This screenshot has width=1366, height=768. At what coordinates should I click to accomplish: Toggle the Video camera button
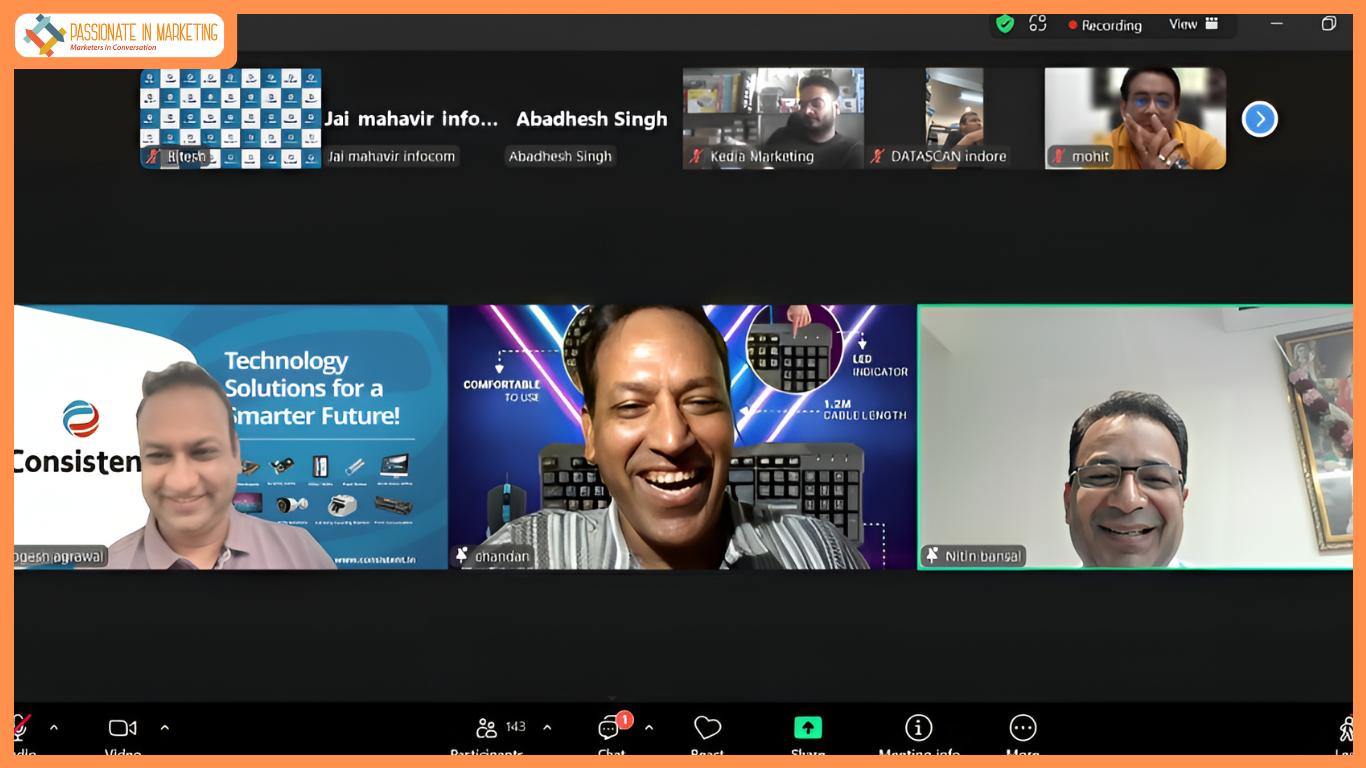click(123, 728)
